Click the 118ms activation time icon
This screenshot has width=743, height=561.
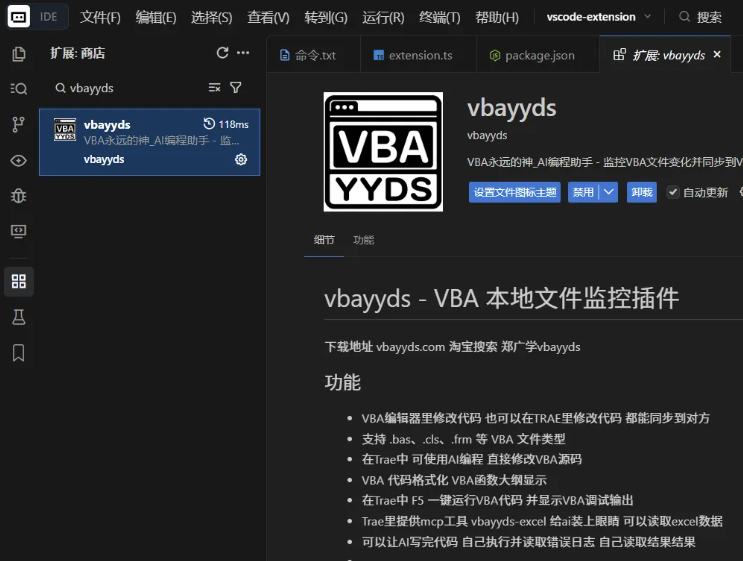(209, 124)
